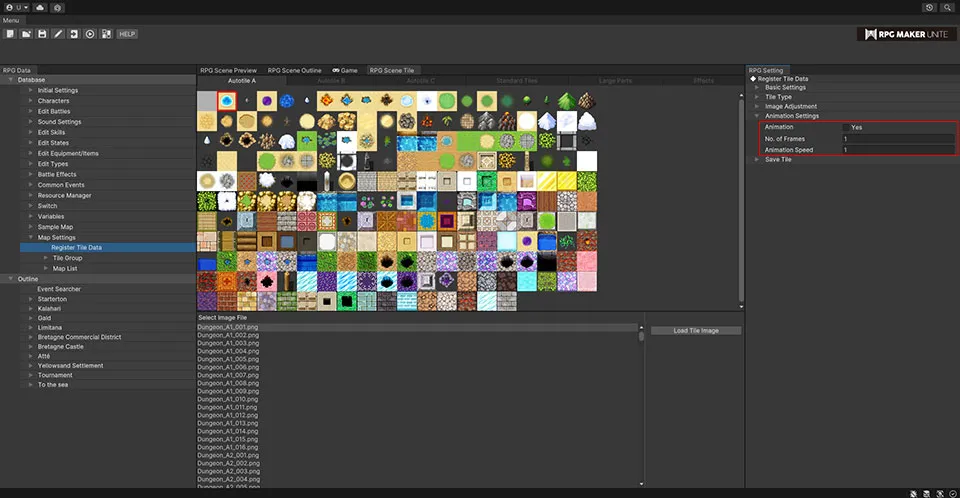Select the Sample Map tree item
Screen dimensions: 960x498
[x=55, y=227]
